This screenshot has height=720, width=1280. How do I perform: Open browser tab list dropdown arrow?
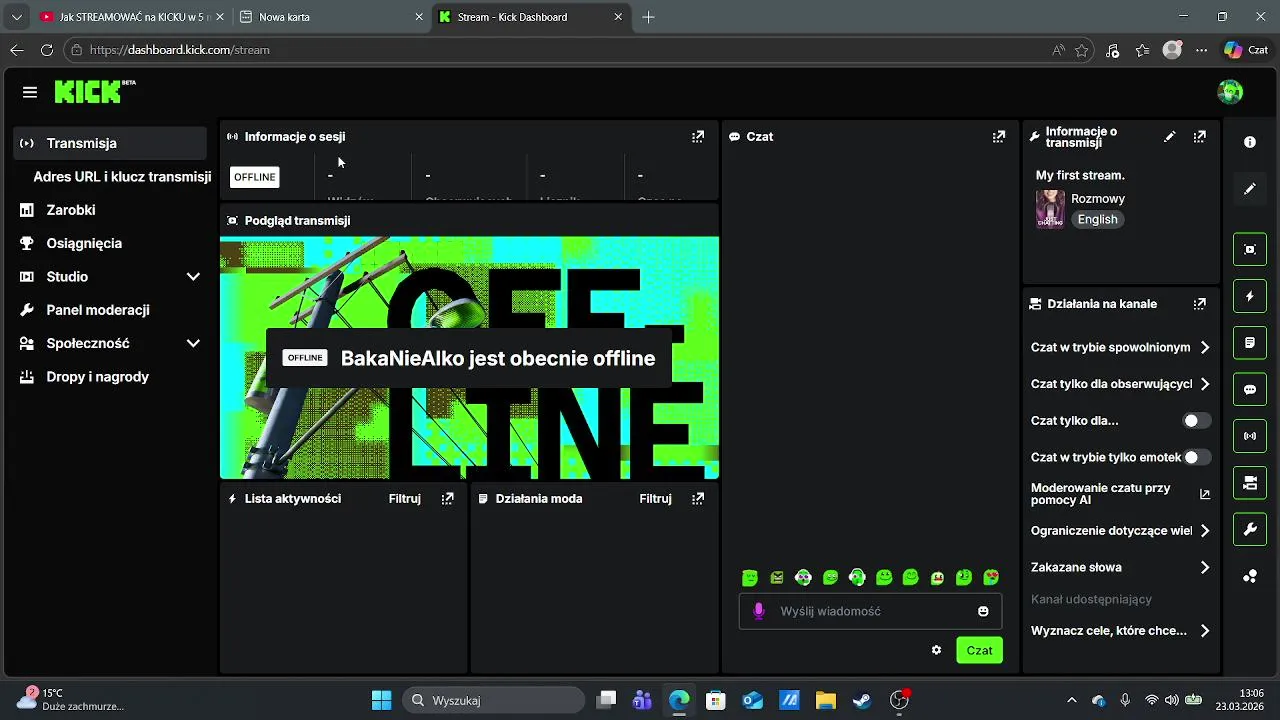coord(16,17)
